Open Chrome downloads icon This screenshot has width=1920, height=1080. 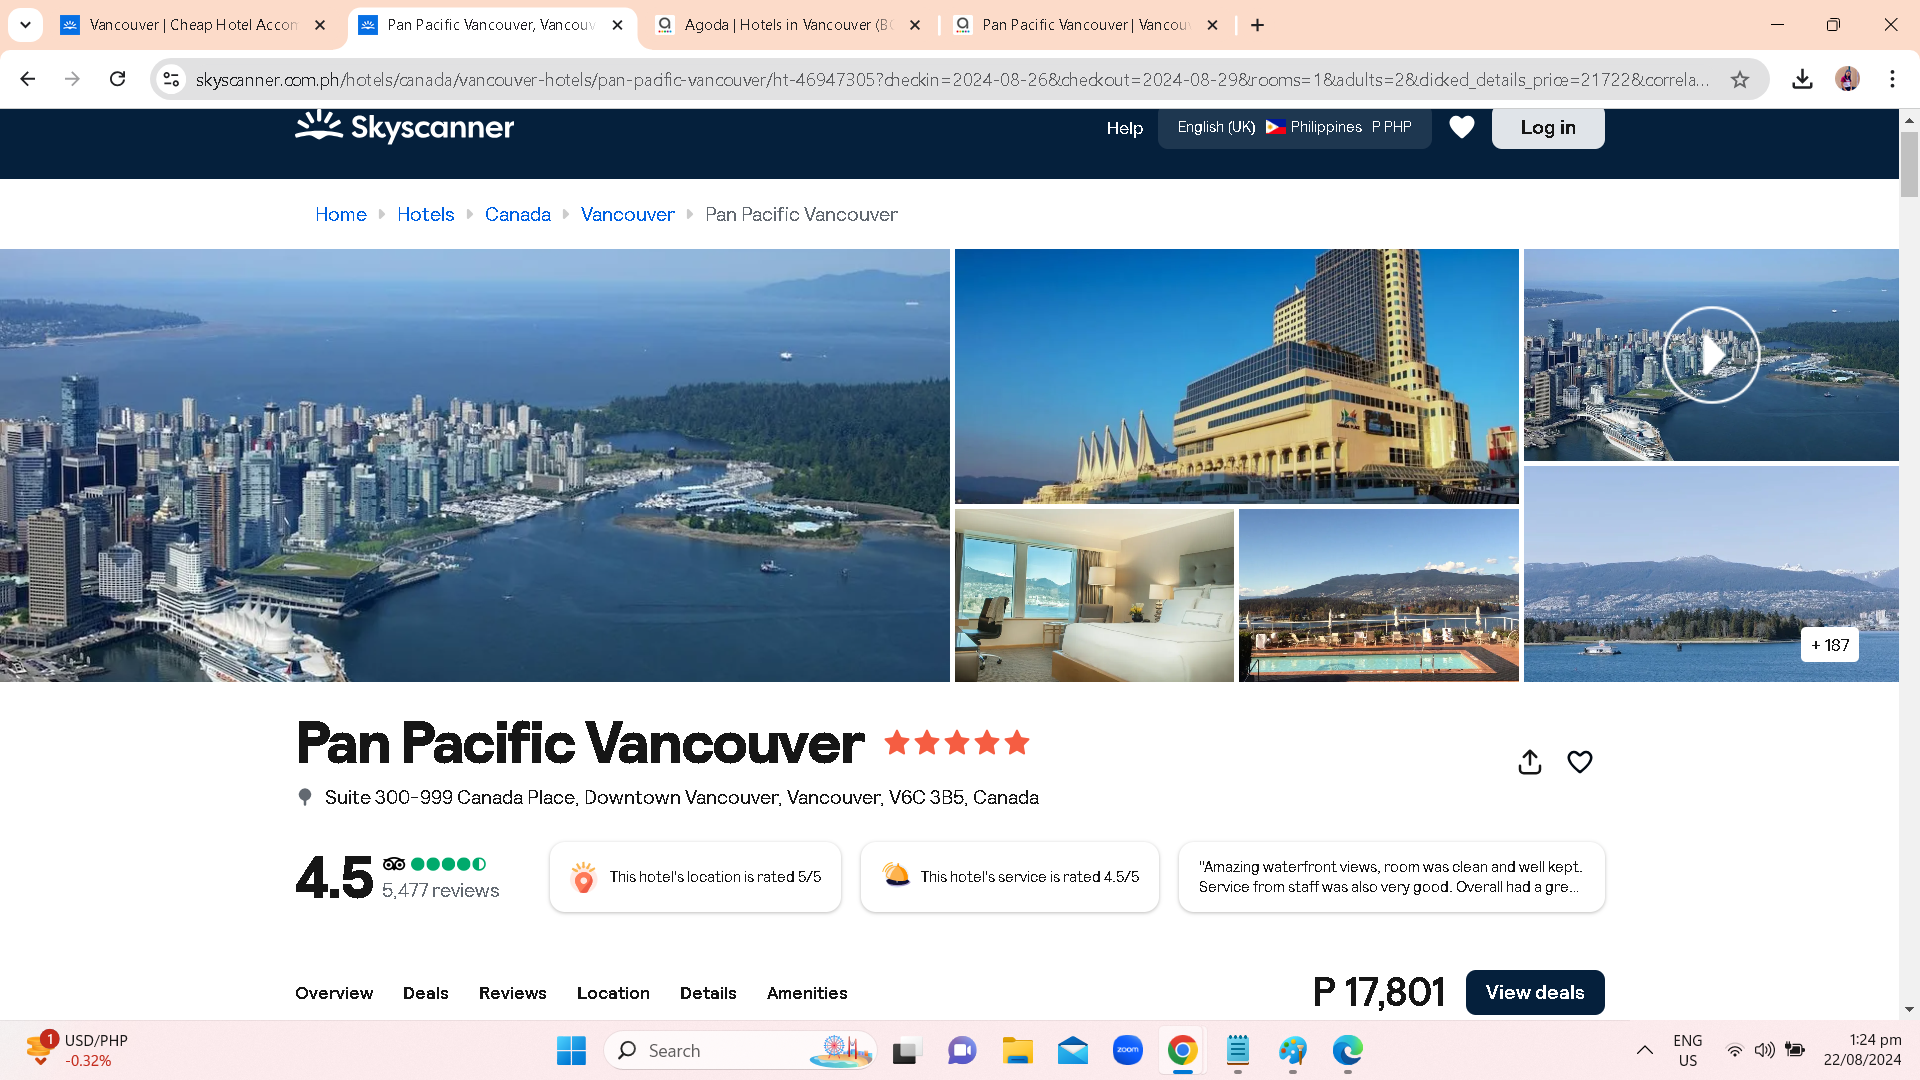coord(1802,79)
